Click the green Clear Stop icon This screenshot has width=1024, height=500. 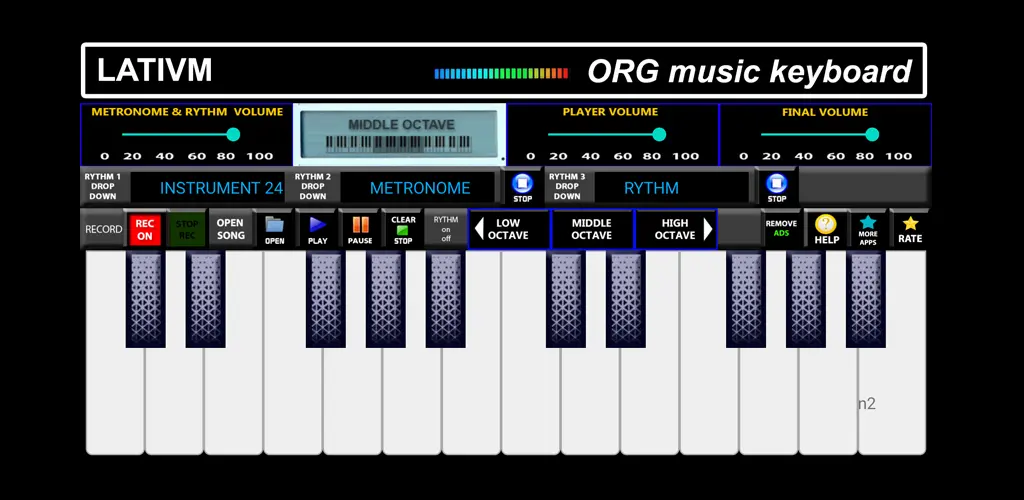[x=403, y=229]
